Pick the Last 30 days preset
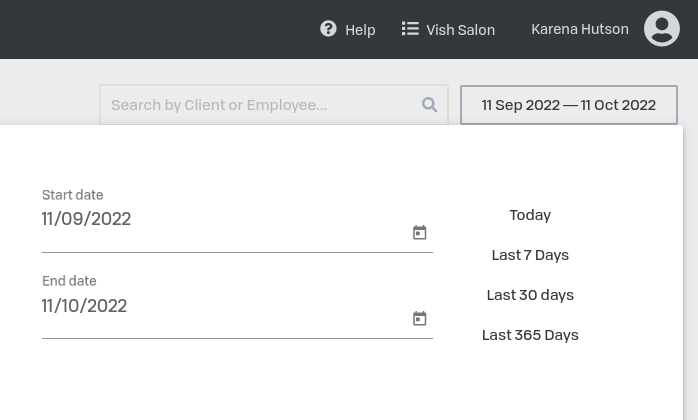Image resolution: width=698 pixels, height=420 pixels. 530,295
